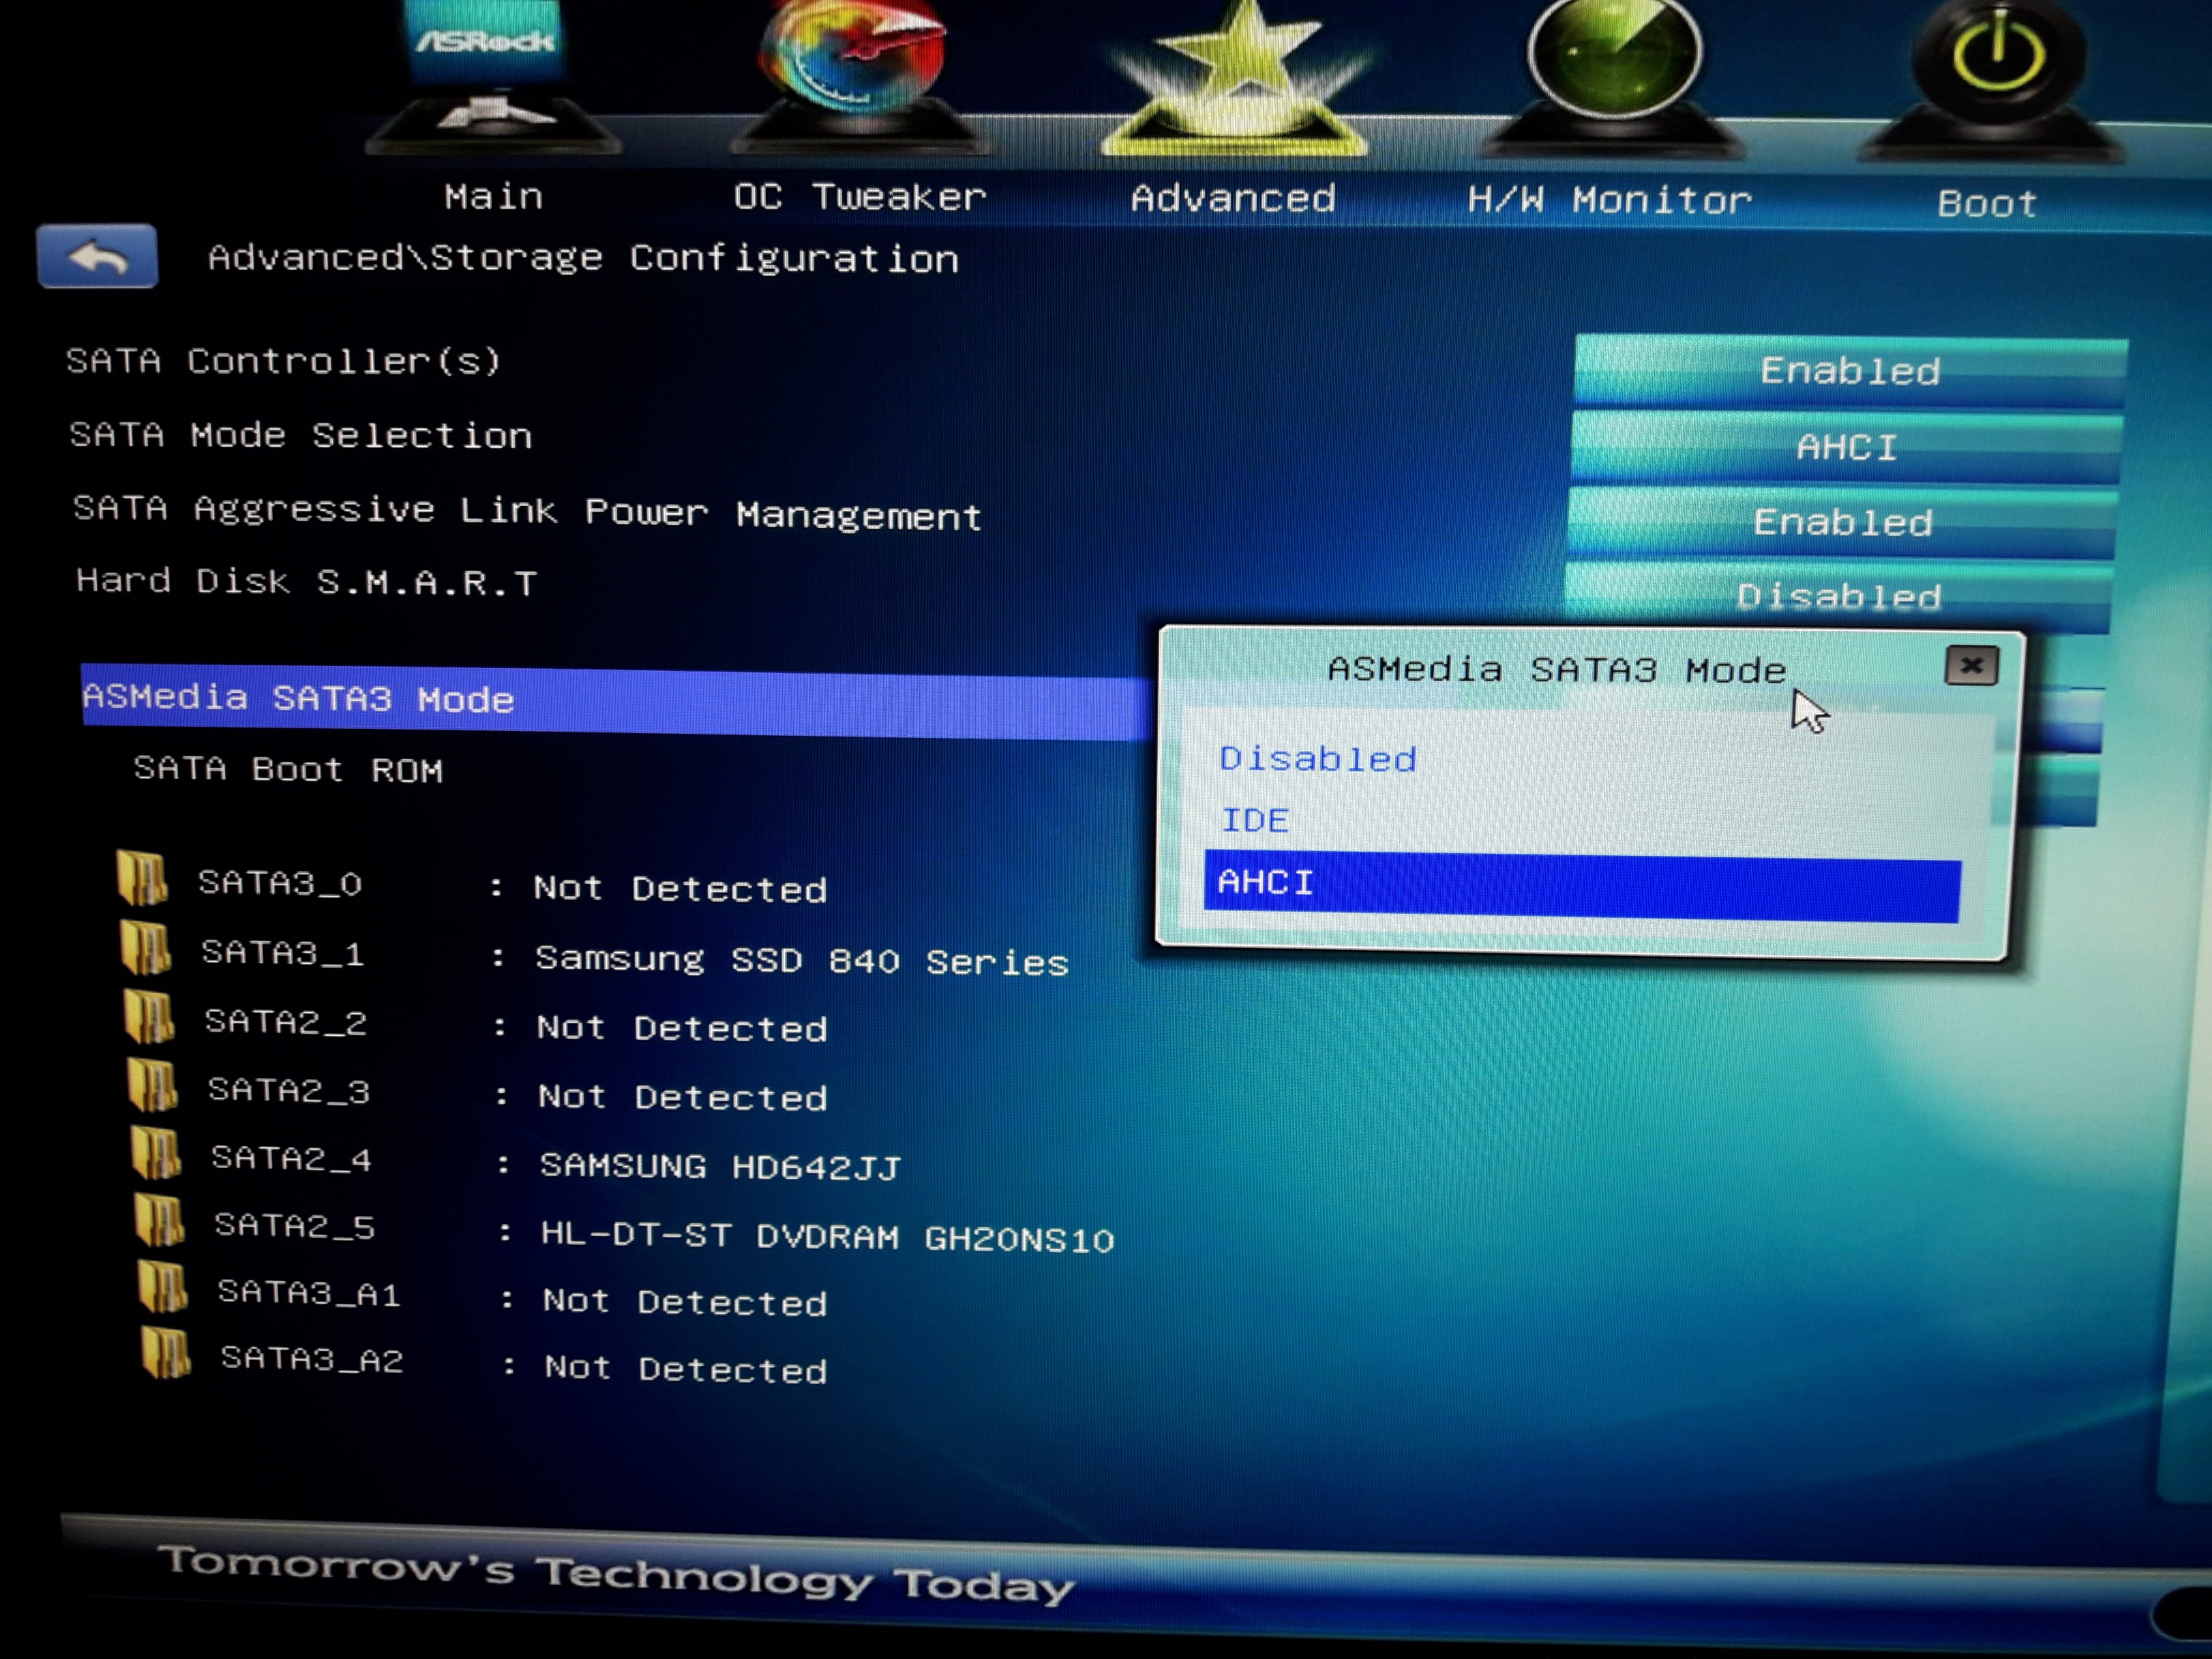Open the SATA2_2 drive icon
The width and height of the screenshot is (2212, 1659).
point(149,1017)
